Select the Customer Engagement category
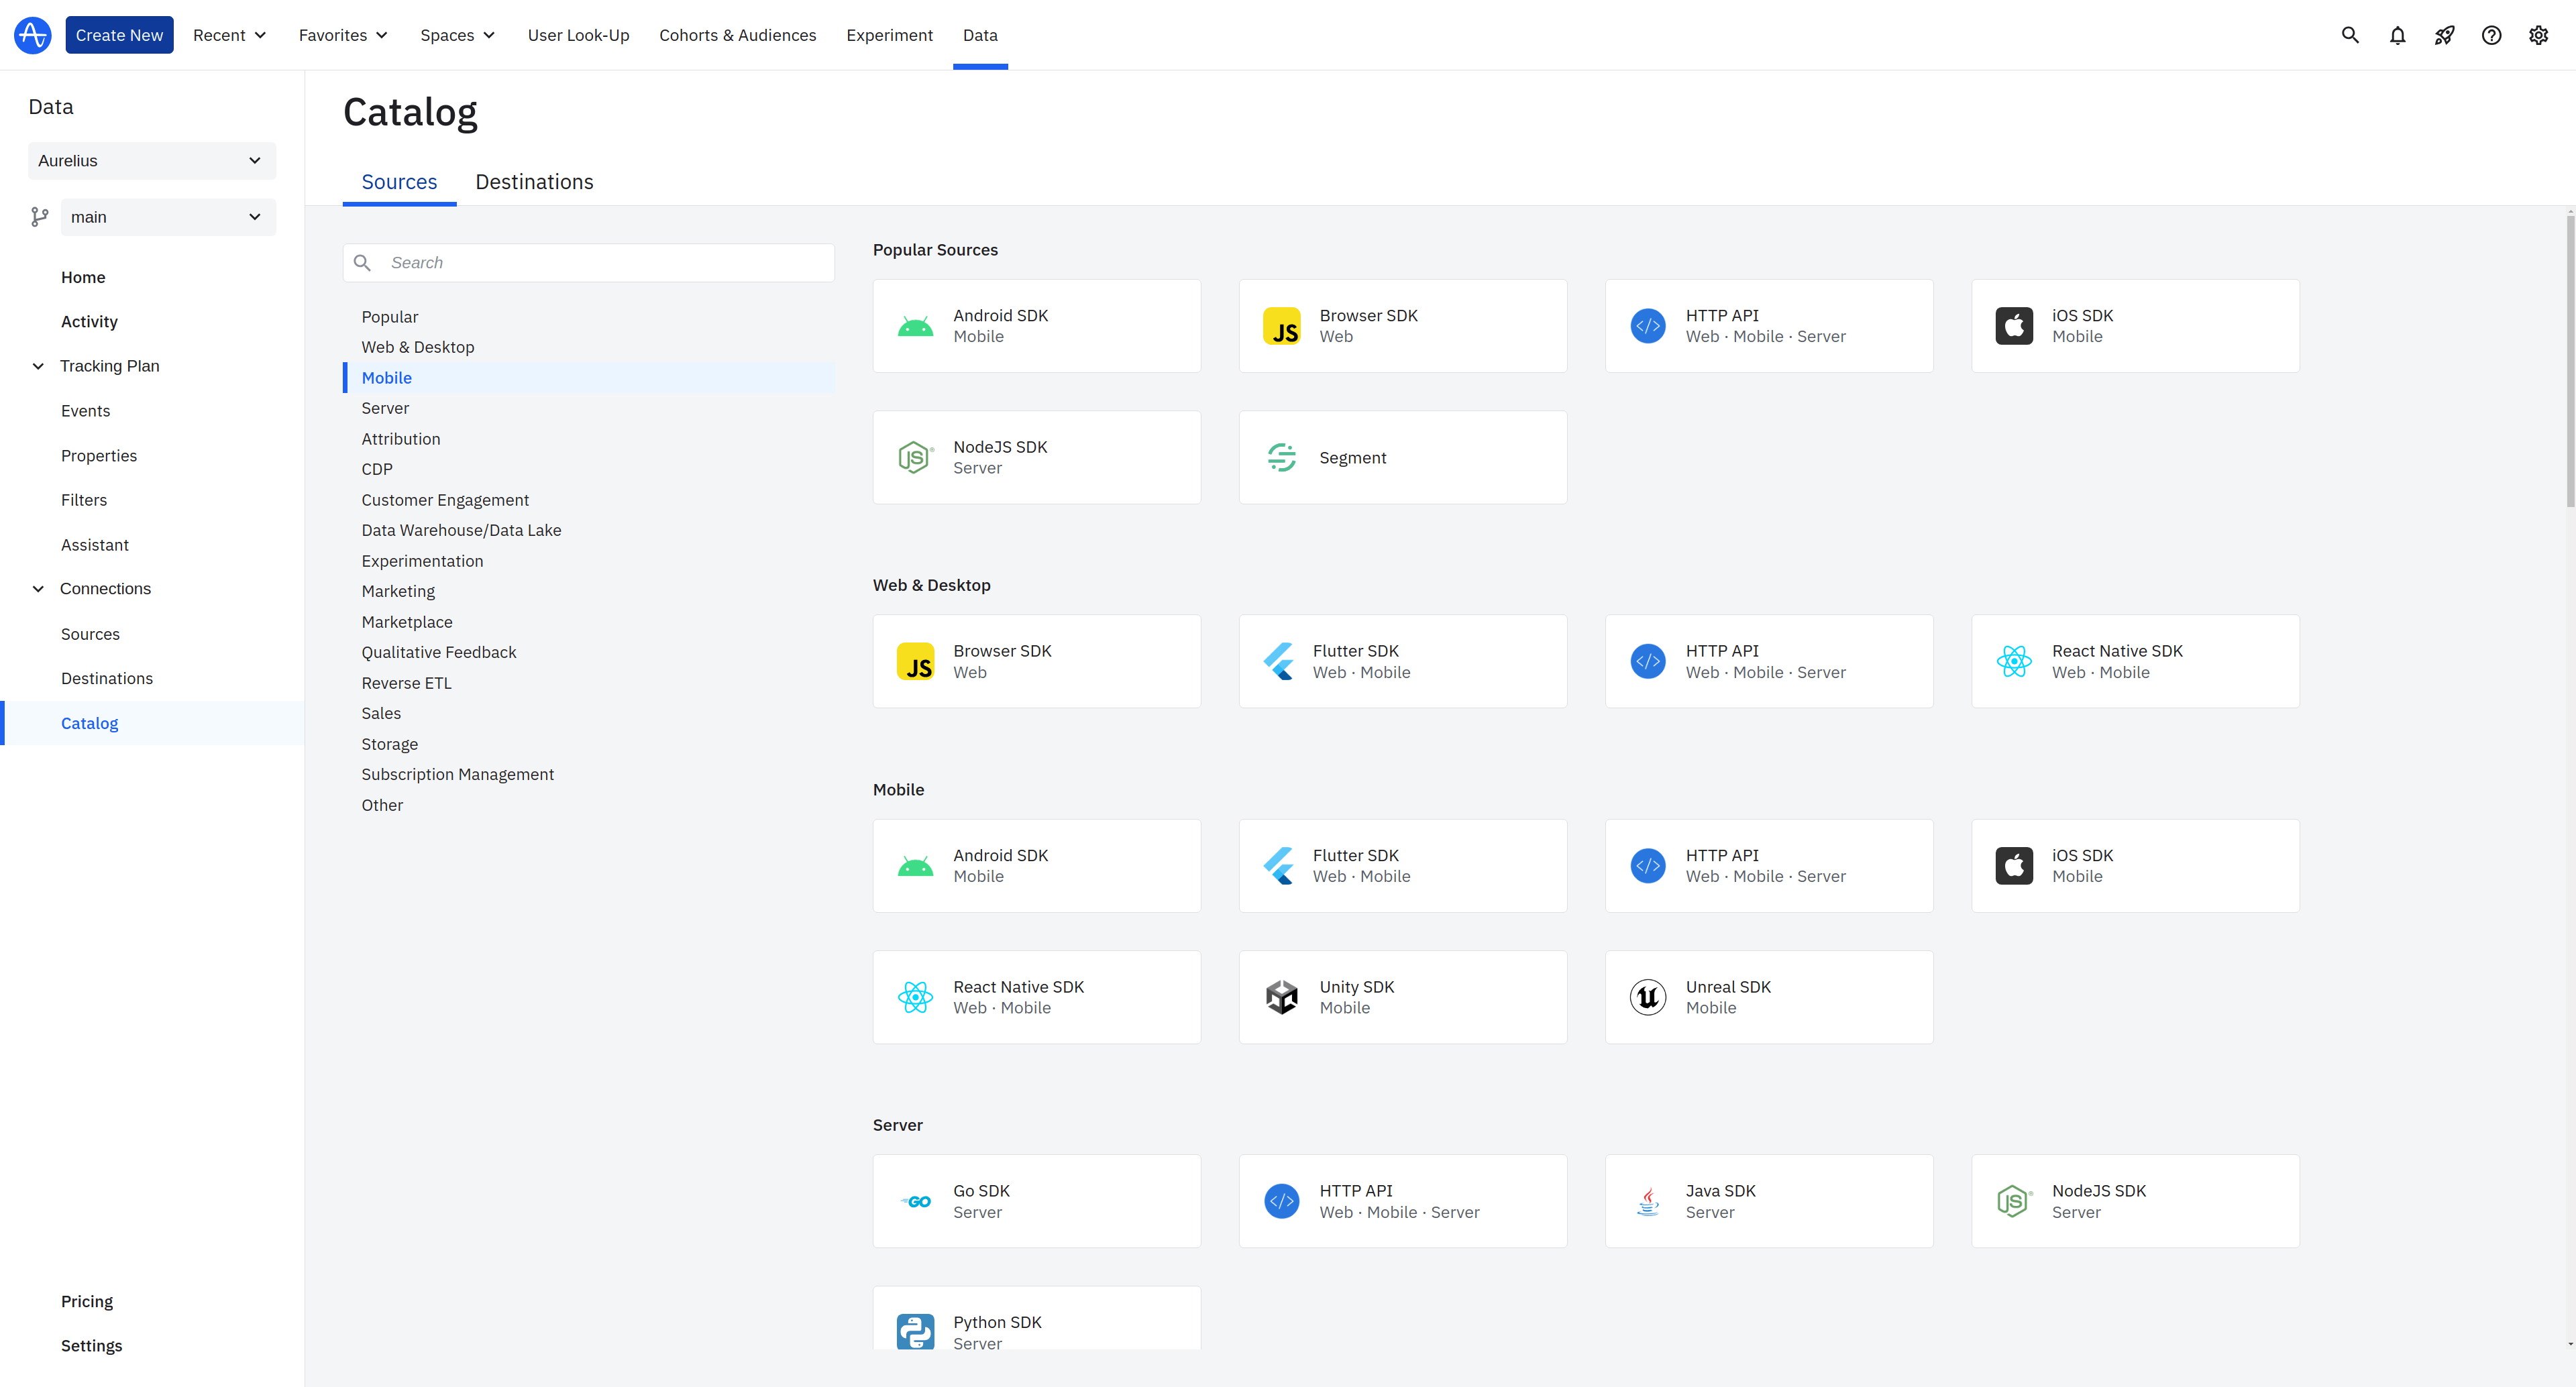 click(445, 500)
